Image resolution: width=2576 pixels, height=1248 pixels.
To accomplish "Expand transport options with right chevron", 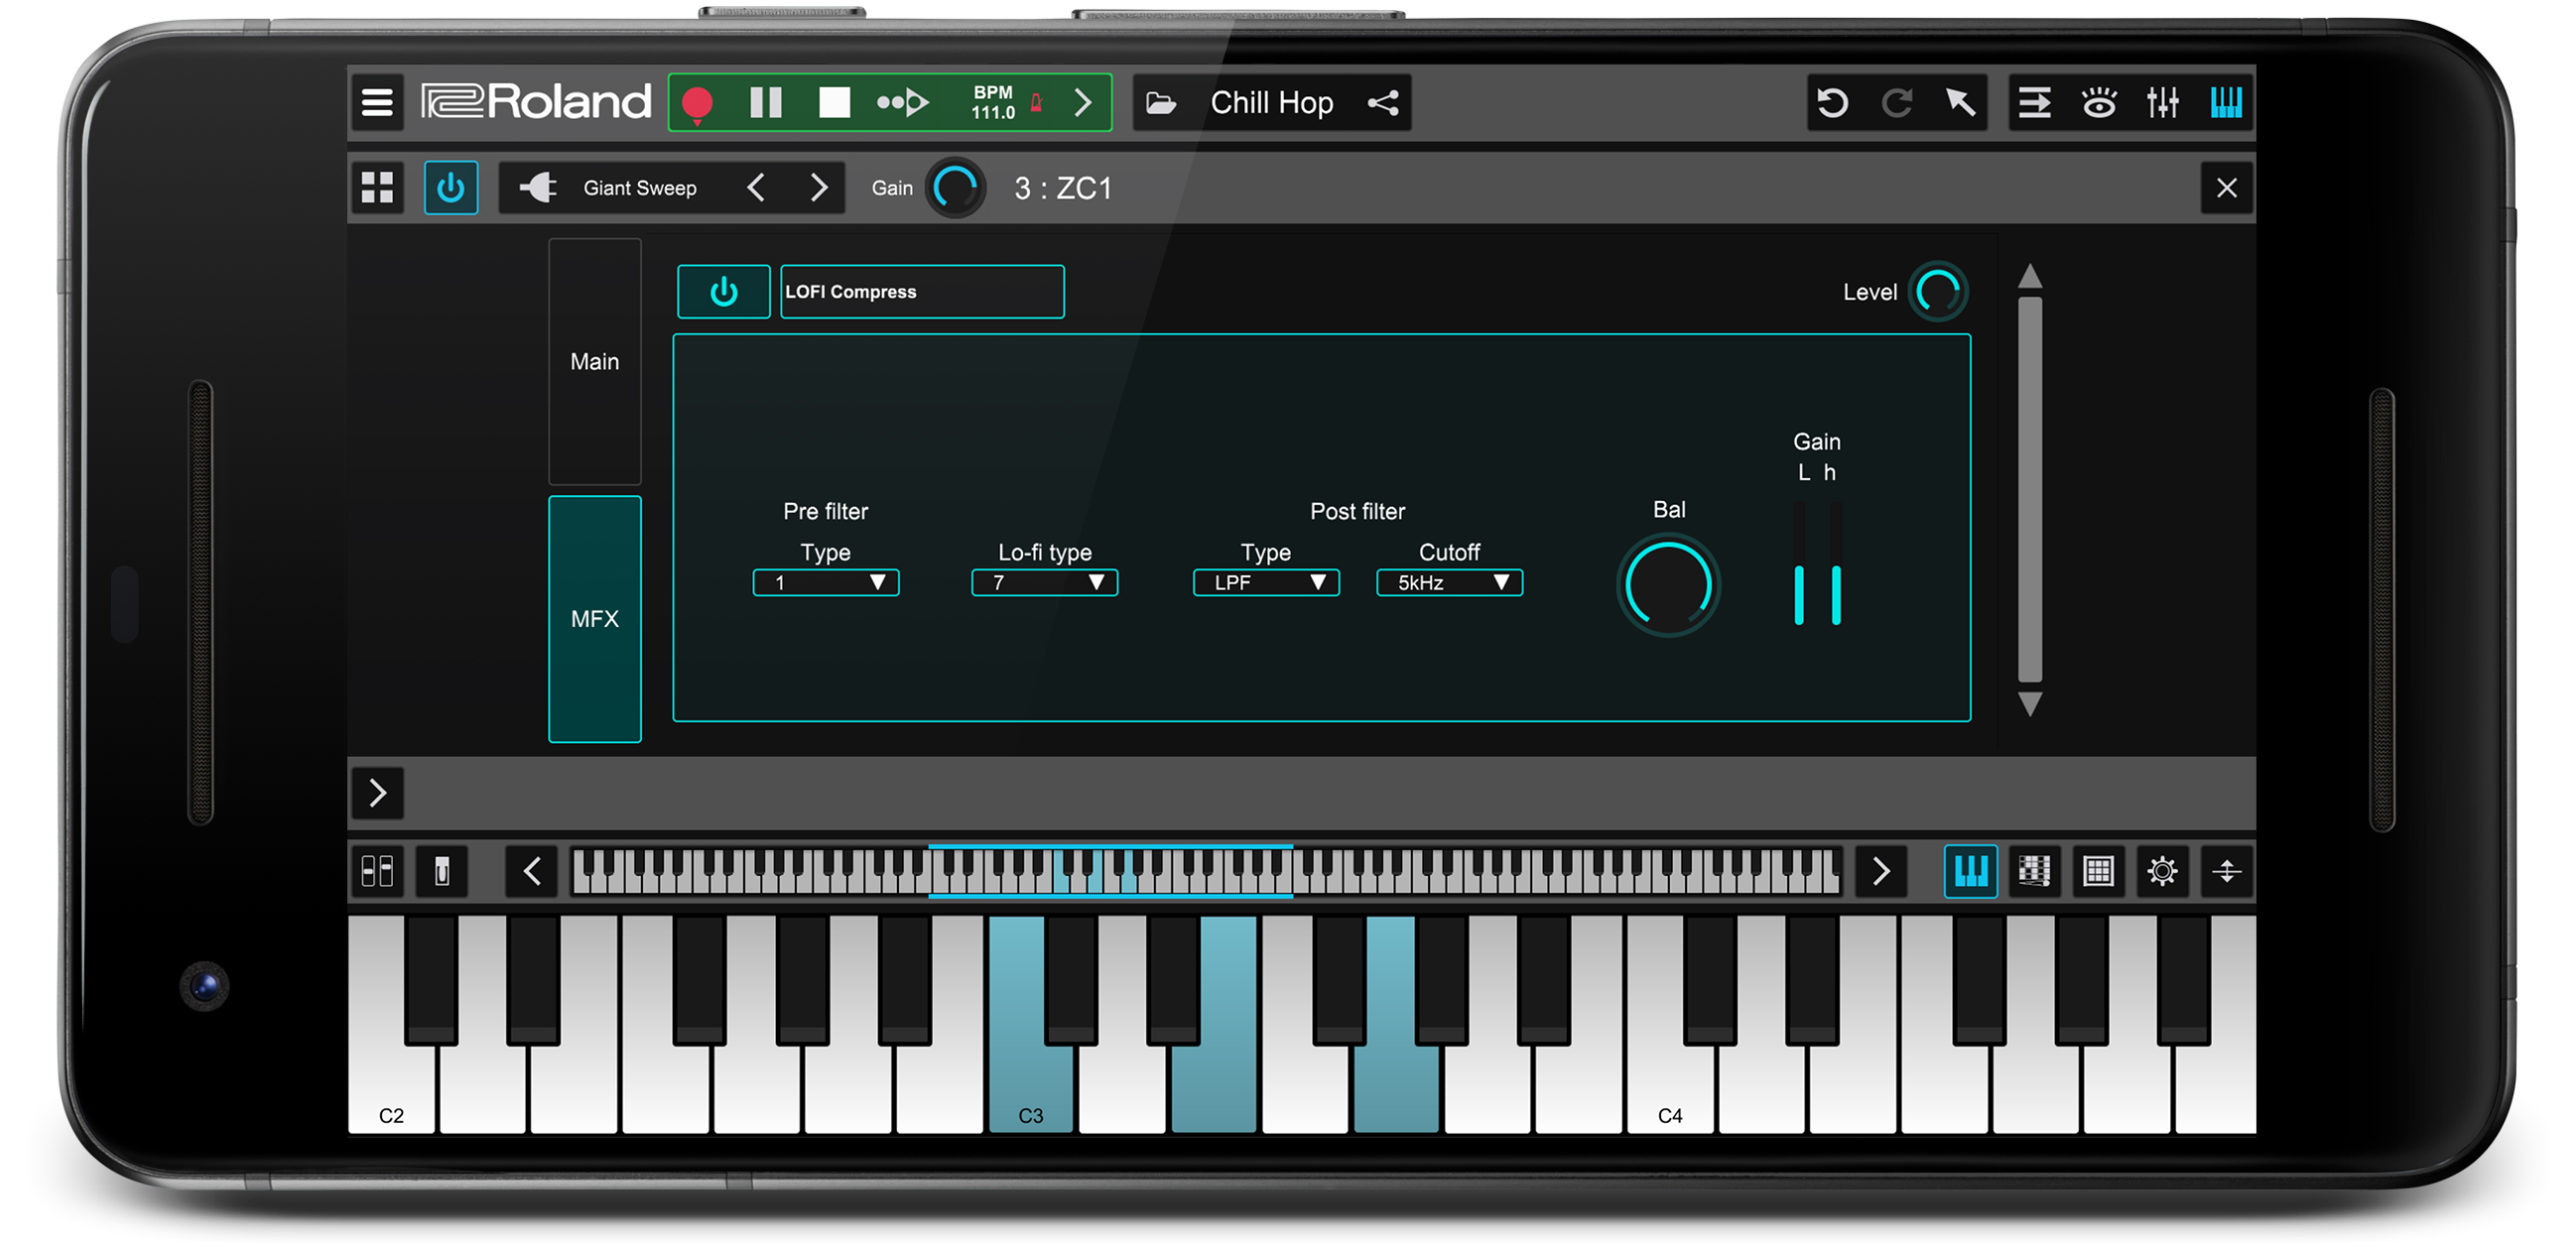I will pos(1082,102).
